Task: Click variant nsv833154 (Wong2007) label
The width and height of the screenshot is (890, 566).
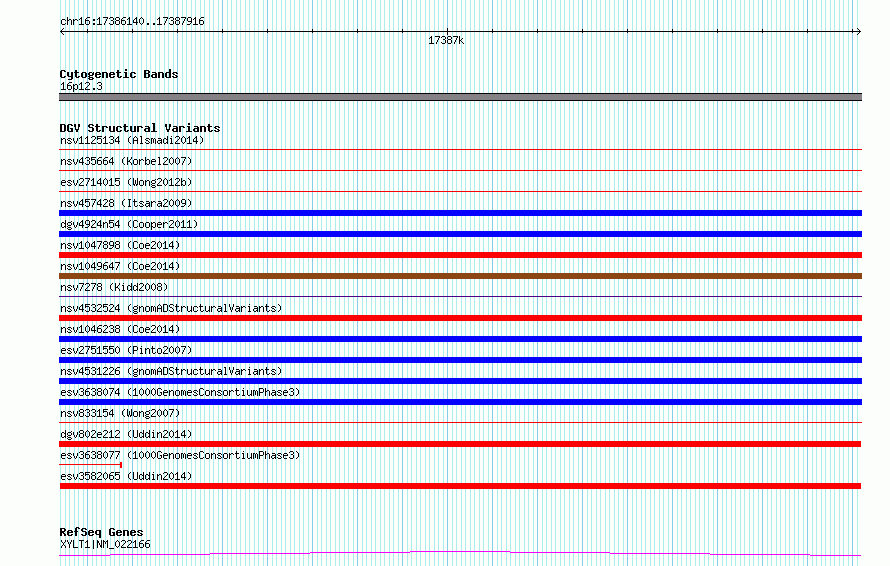Action: click(120, 413)
